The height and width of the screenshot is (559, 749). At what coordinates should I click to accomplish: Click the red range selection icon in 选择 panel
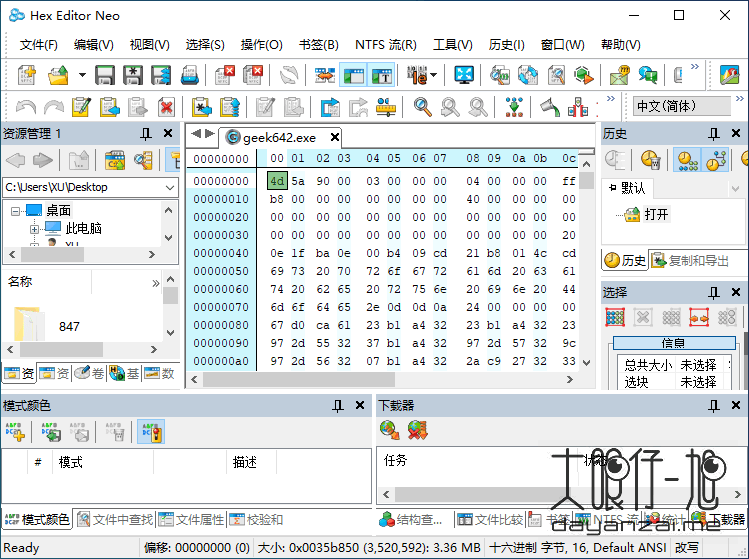(x=699, y=317)
